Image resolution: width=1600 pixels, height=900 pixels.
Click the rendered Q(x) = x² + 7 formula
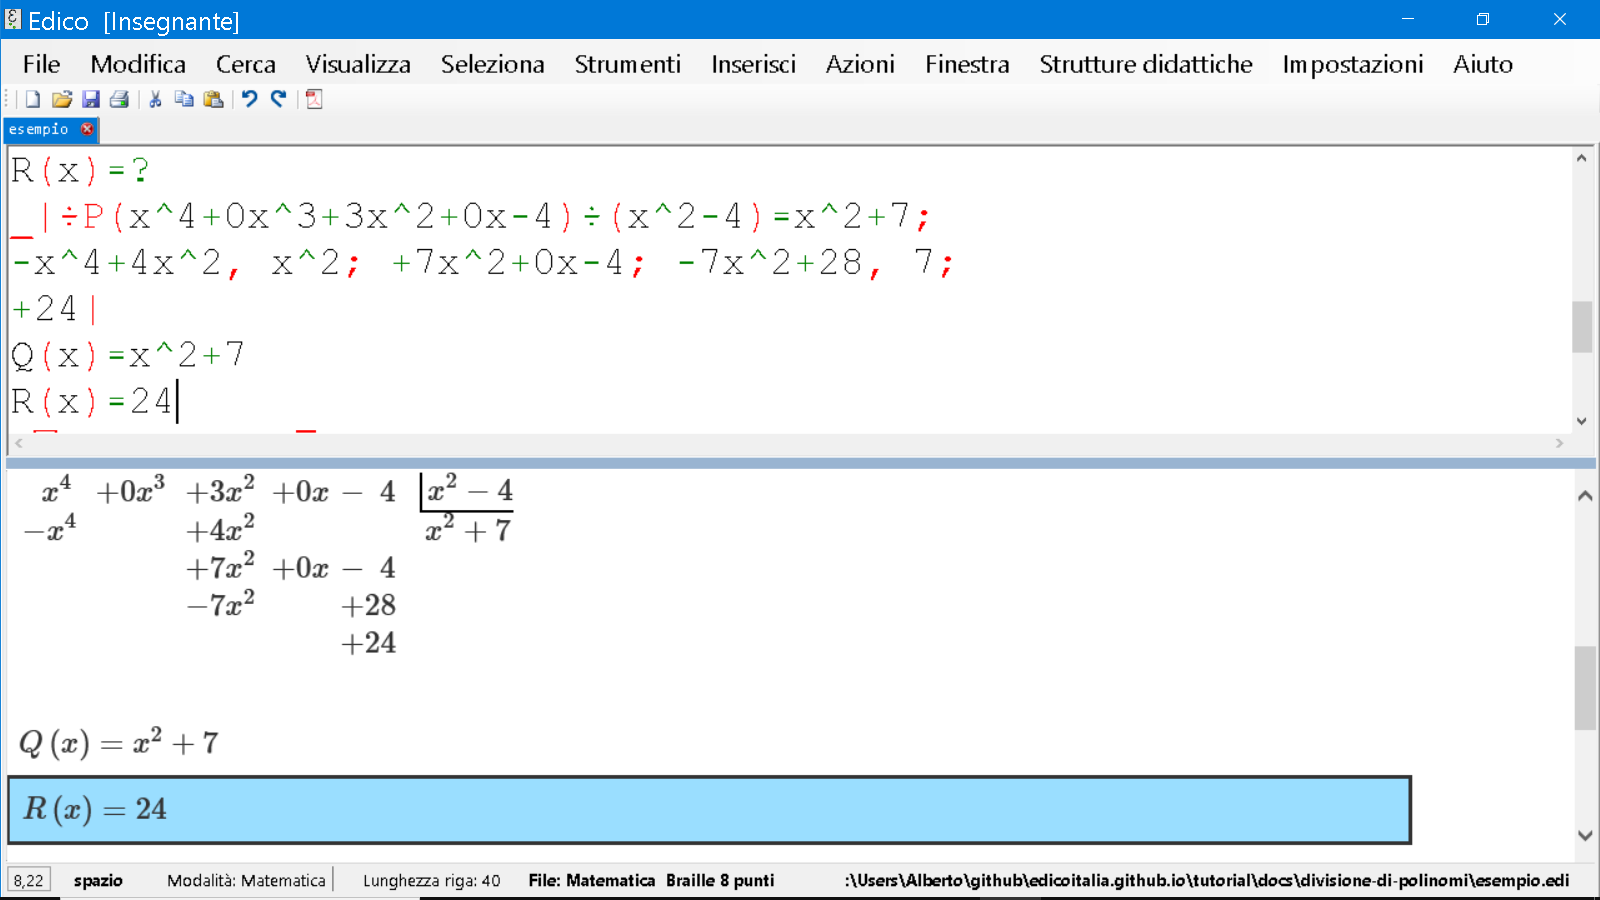[118, 743]
